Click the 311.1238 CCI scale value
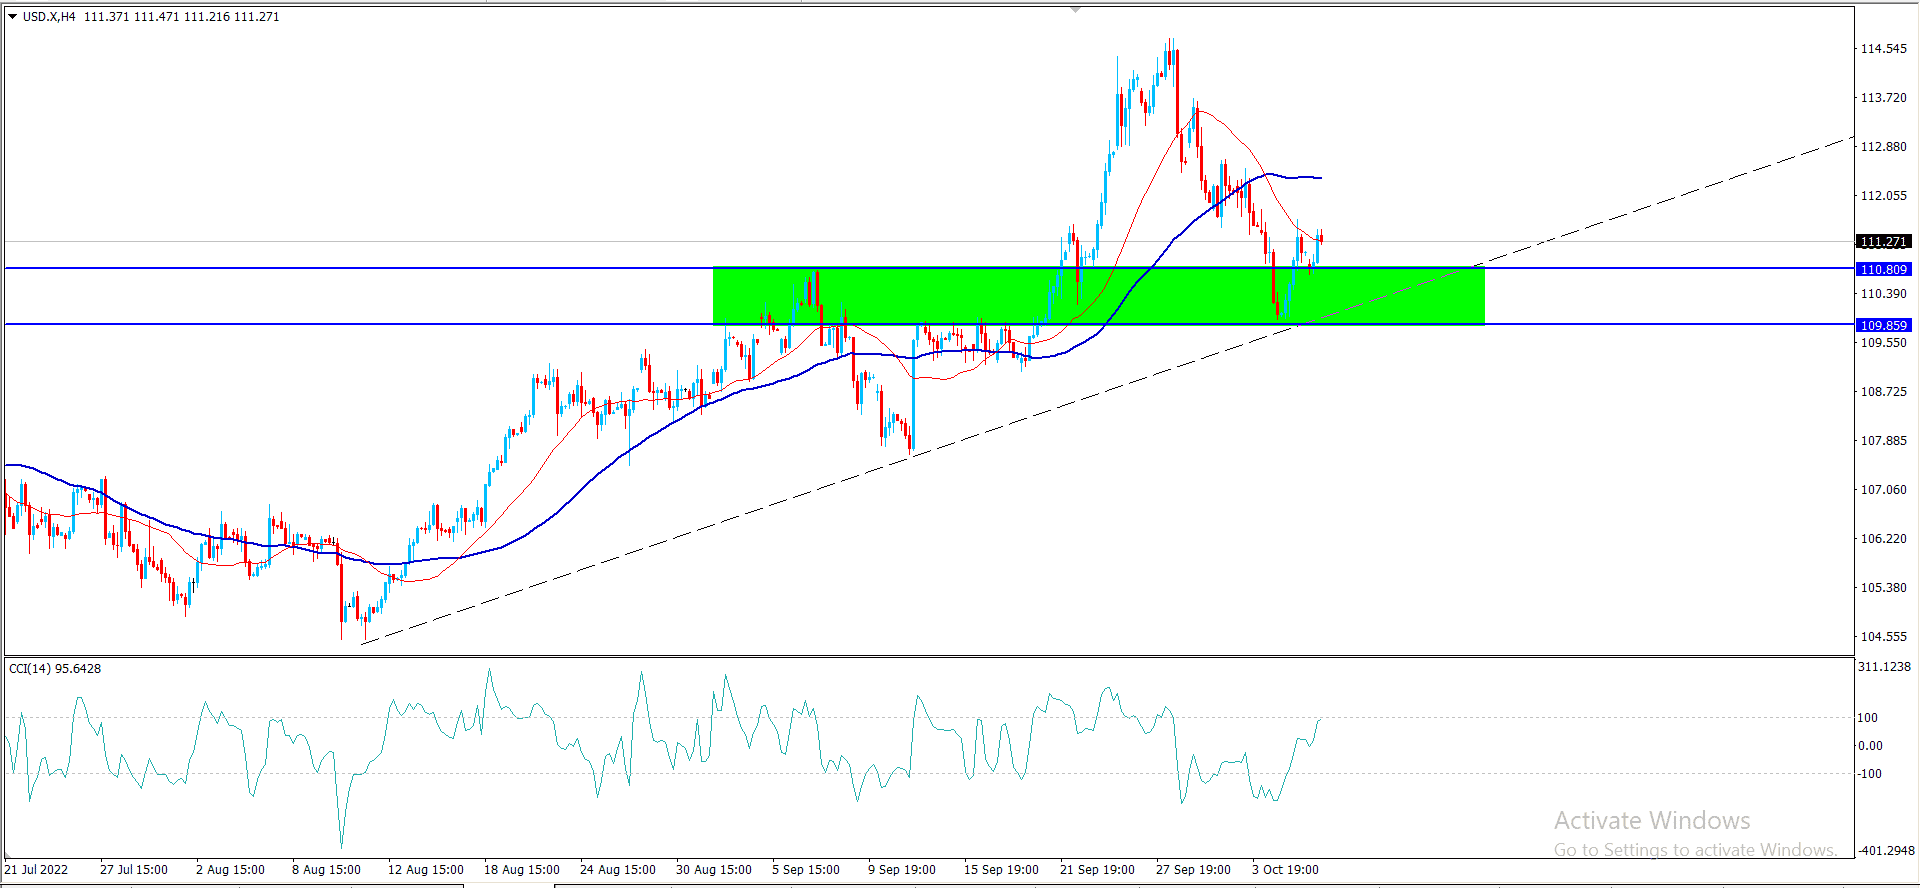This screenshot has width=1920, height=888. coord(1884,667)
